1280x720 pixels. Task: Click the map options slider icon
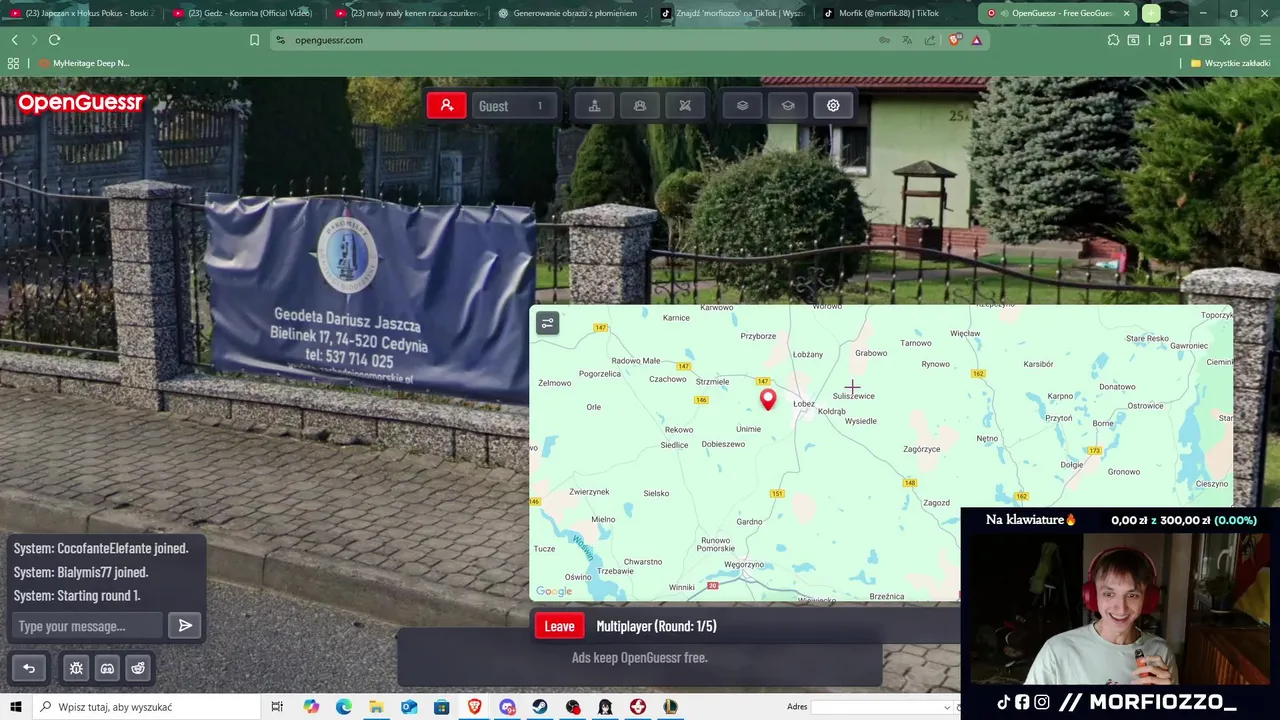point(547,323)
